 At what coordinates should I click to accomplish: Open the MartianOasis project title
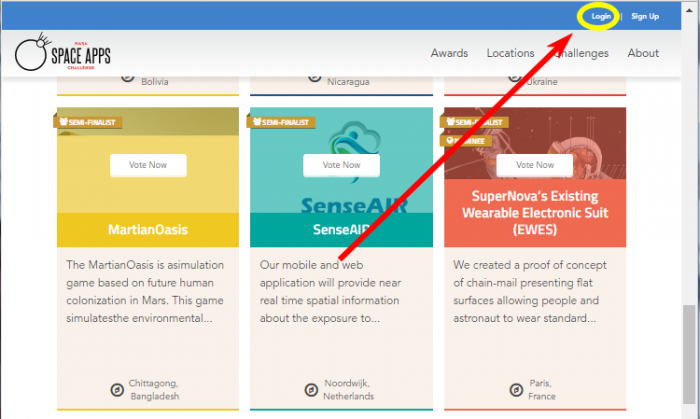coord(148,229)
